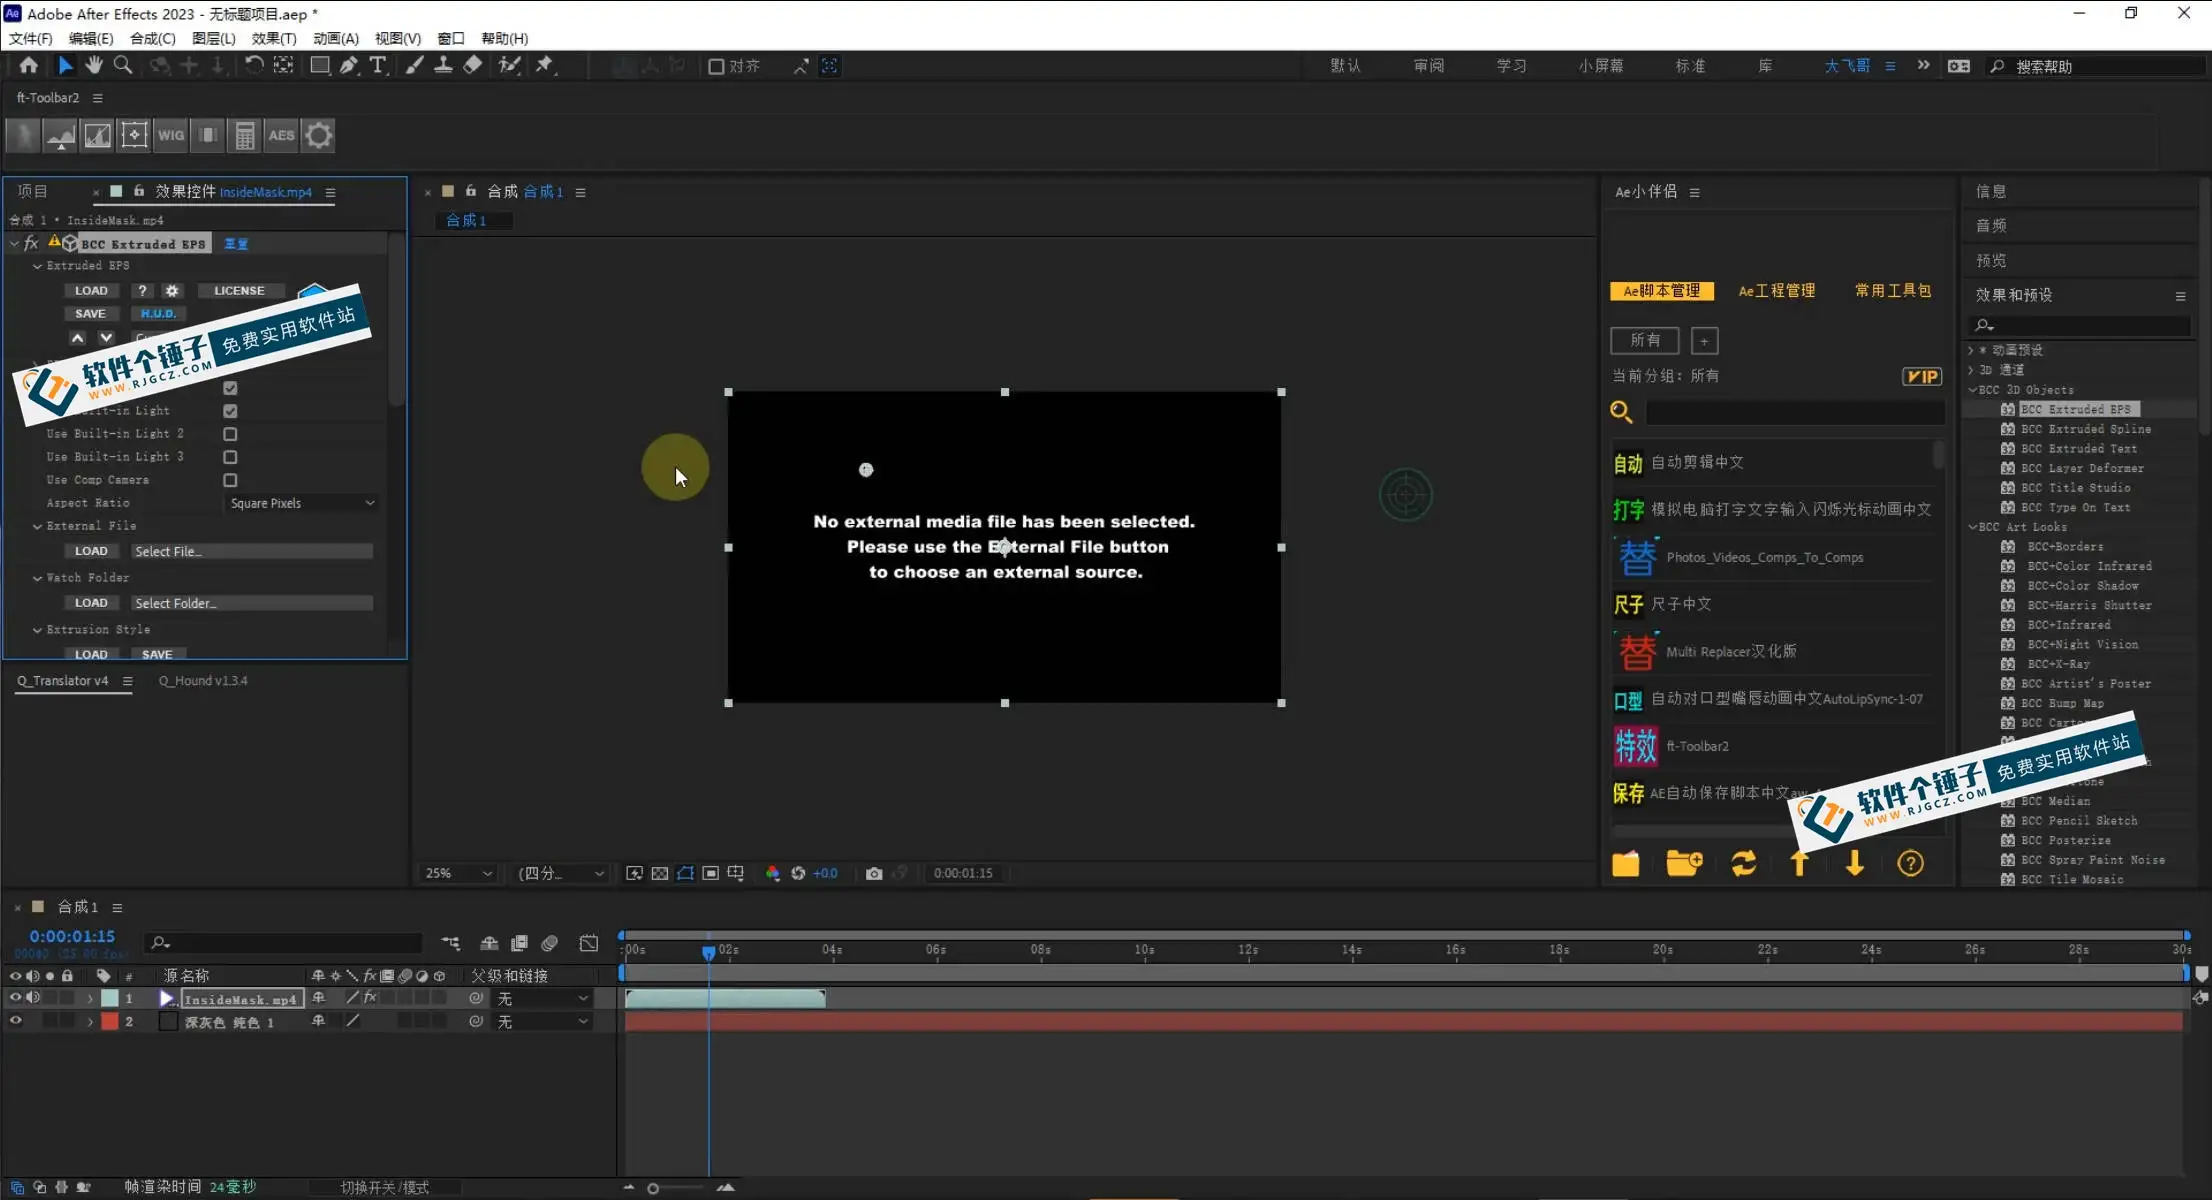Click the orange down arrow icon
The height and width of the screenshot is (1200, 2212).
pyautogui.click(x=1855, y=863)
